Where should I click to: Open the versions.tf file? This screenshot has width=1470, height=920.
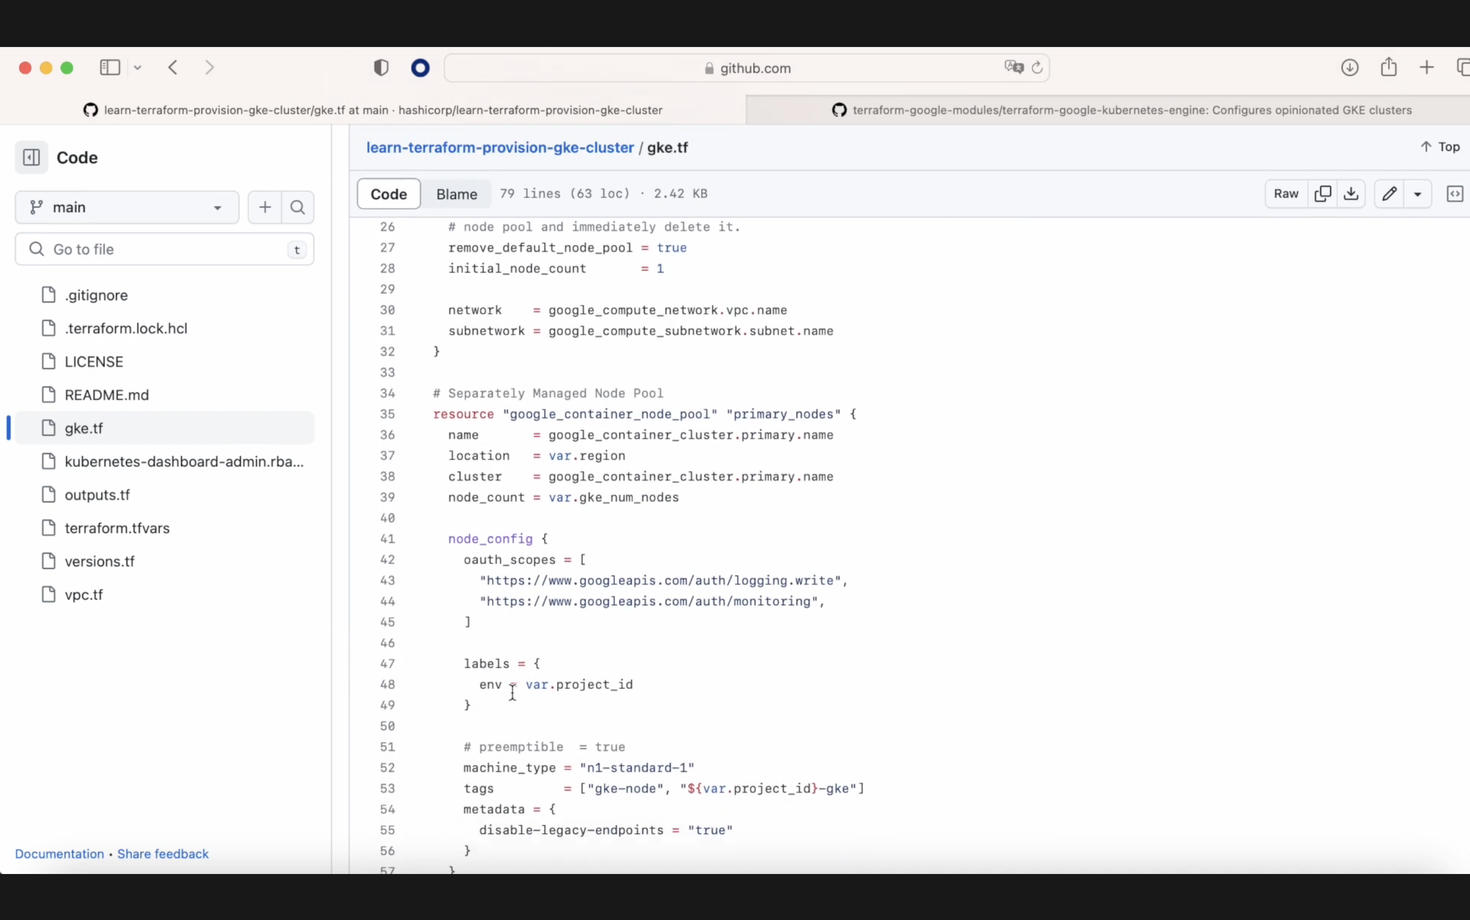pyautogui.click(x=165, y=561)
